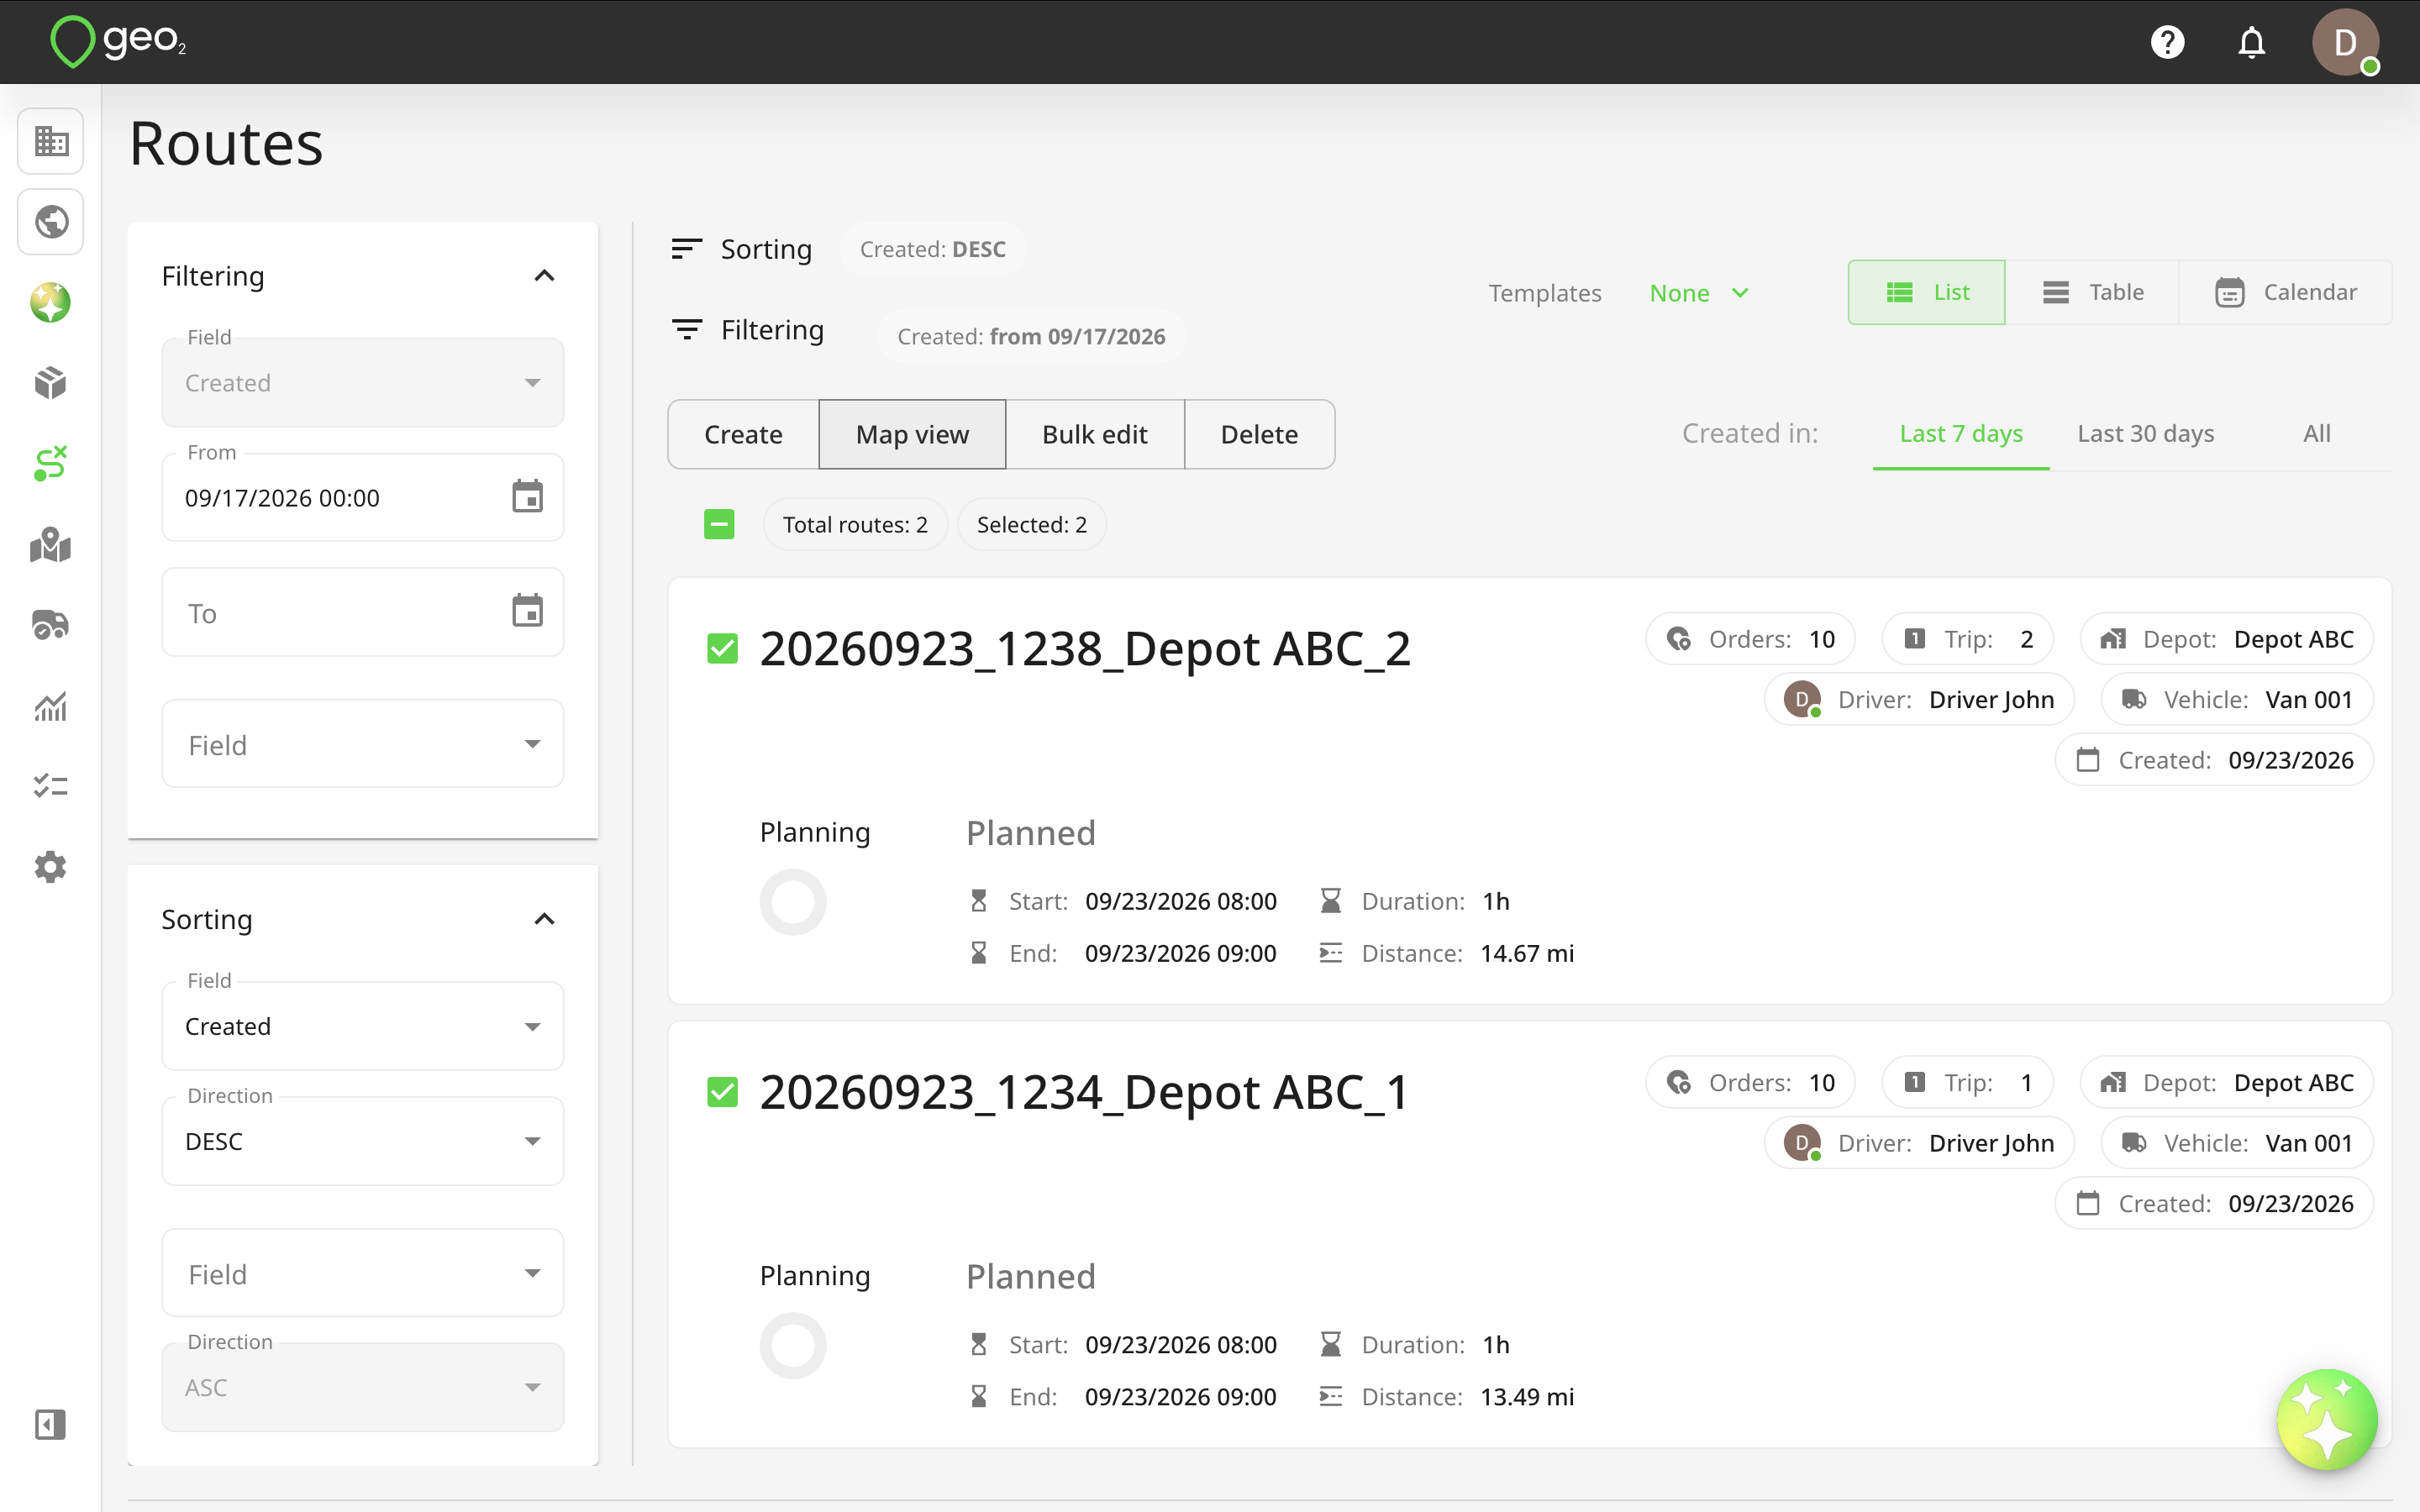Collapse the Sorting panel chevron
Screen dimensions: 2420x1512
544,919
